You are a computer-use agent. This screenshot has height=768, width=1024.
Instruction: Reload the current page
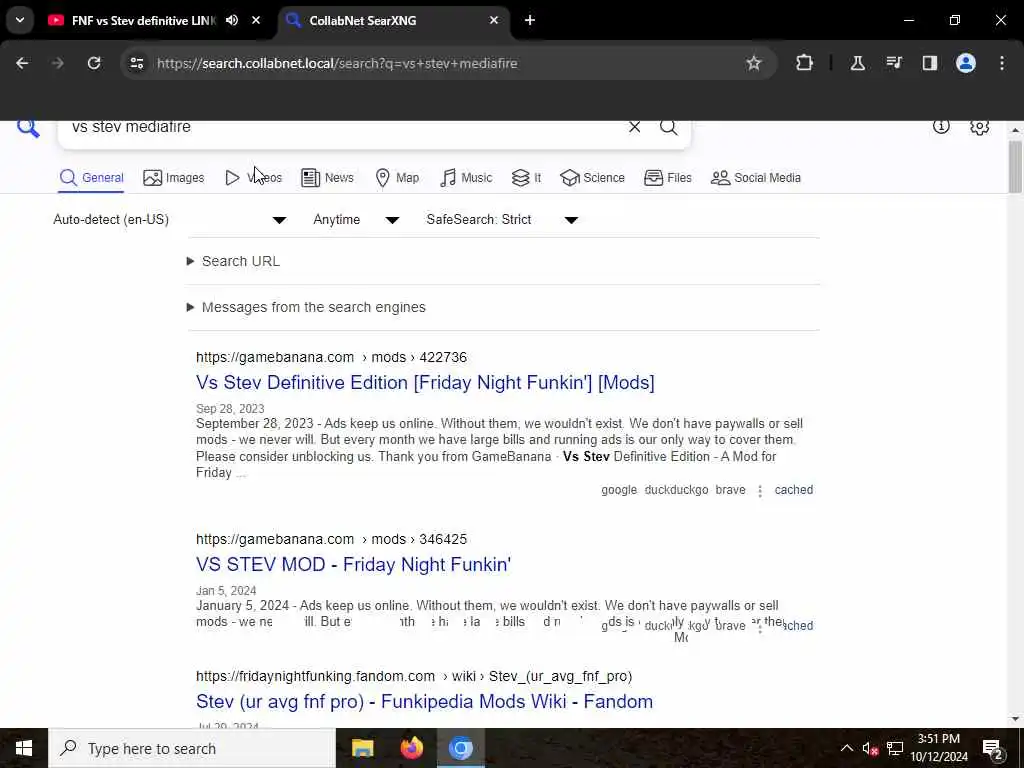(94, 63)
